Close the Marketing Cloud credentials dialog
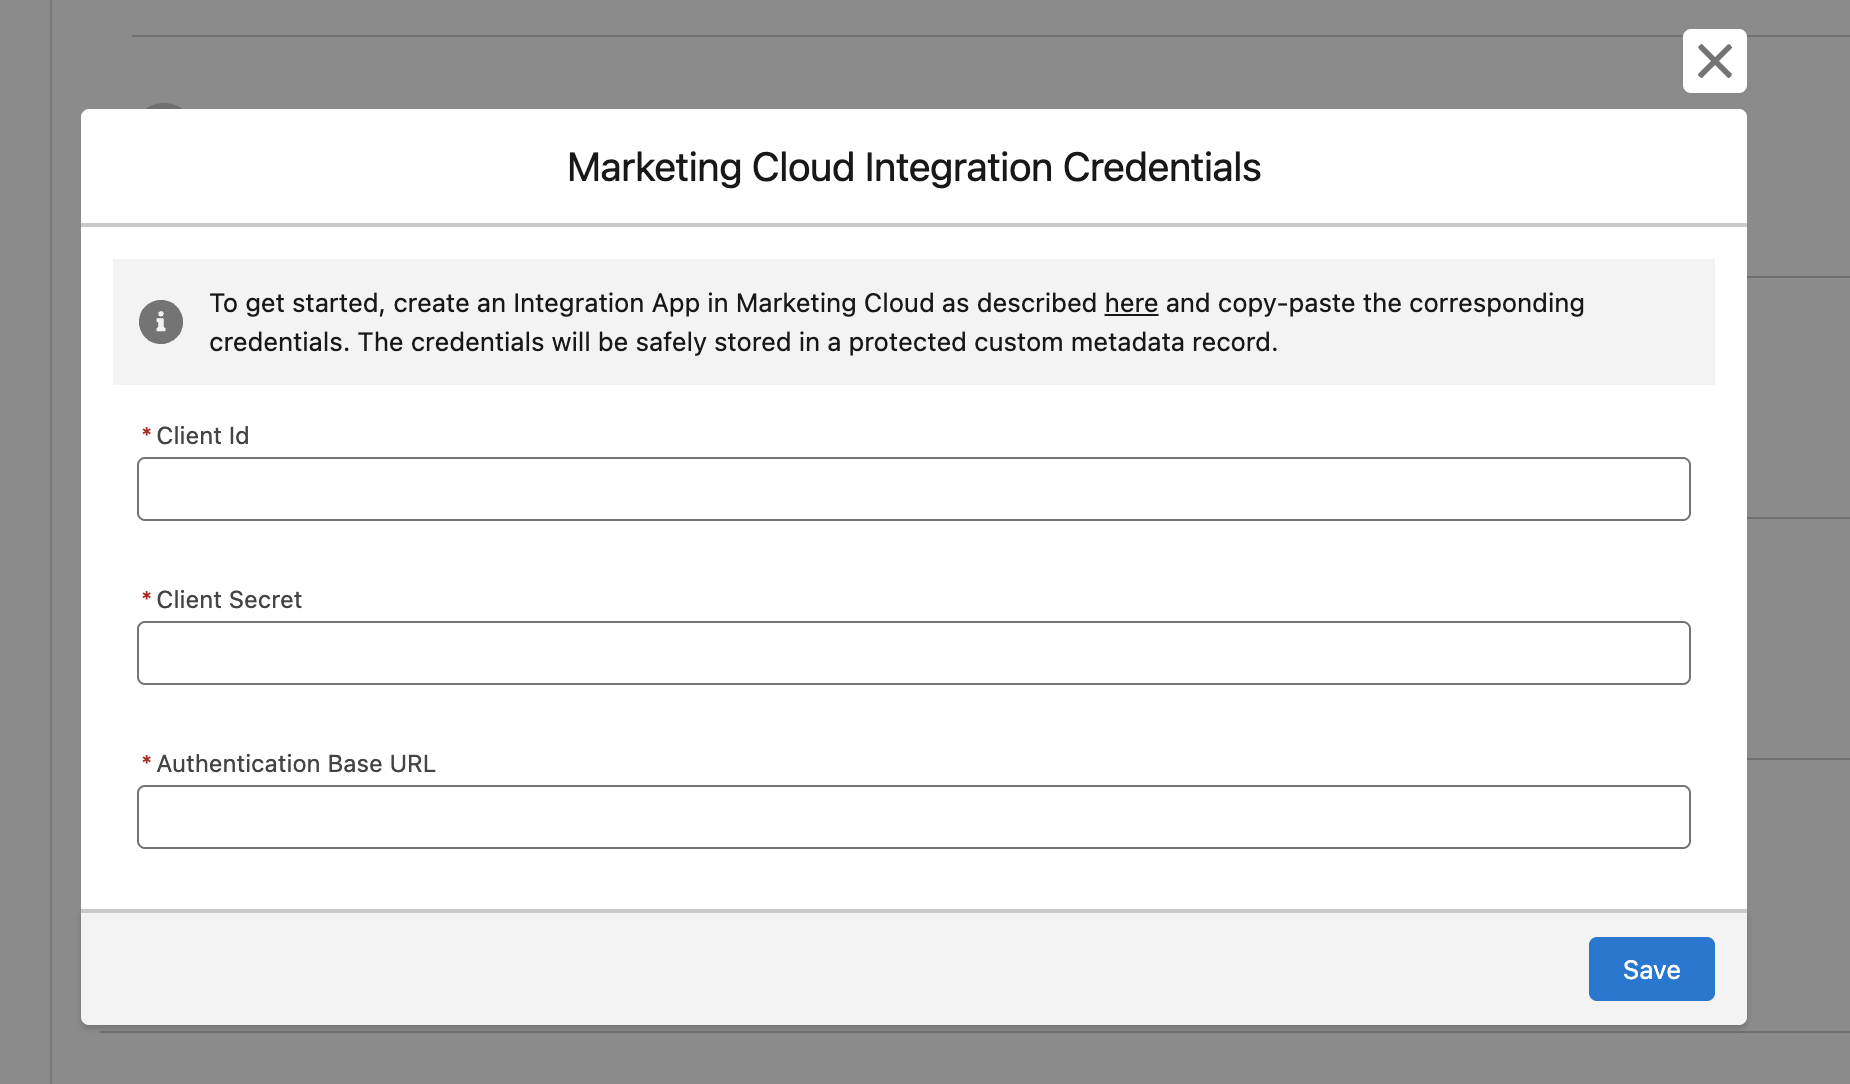The width and height of the screenshot is (1850, 1084). (x=1714, y=61)
